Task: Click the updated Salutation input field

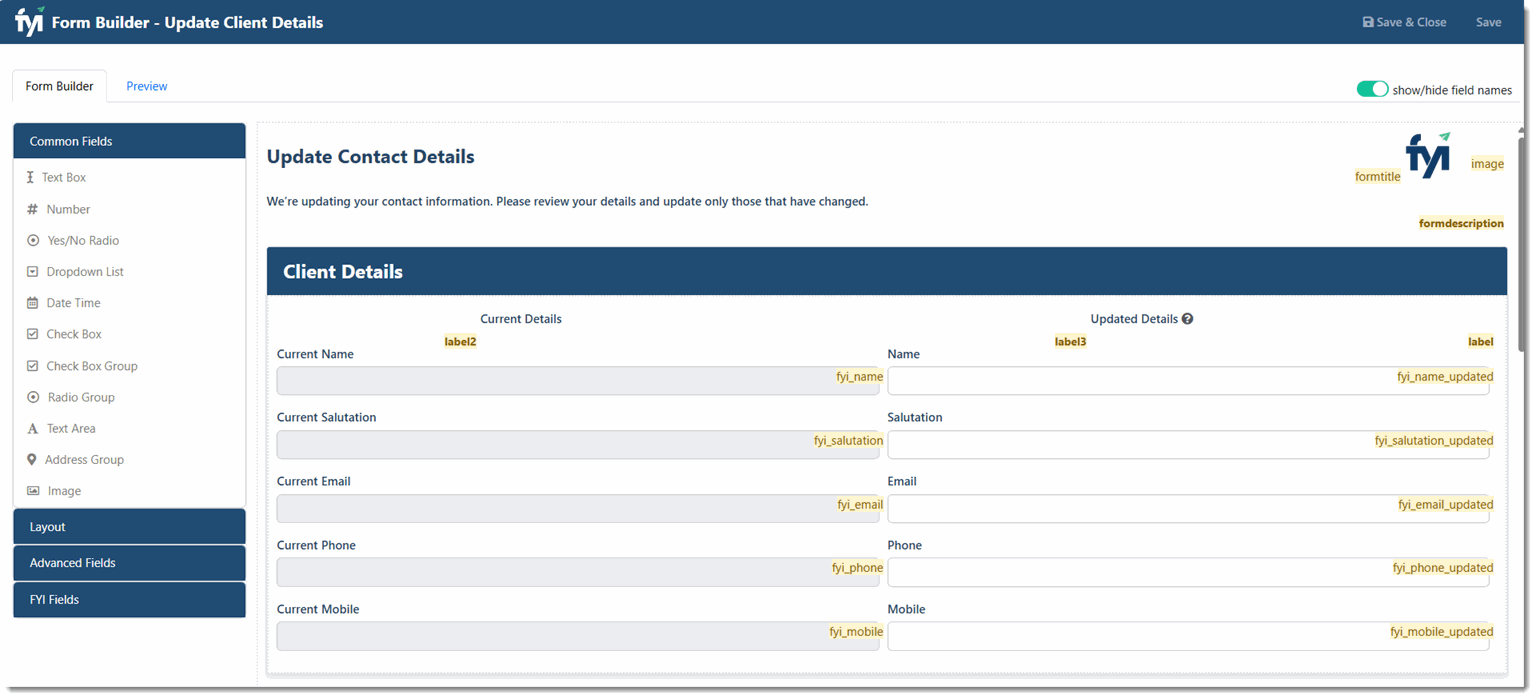Action: 1188,445
